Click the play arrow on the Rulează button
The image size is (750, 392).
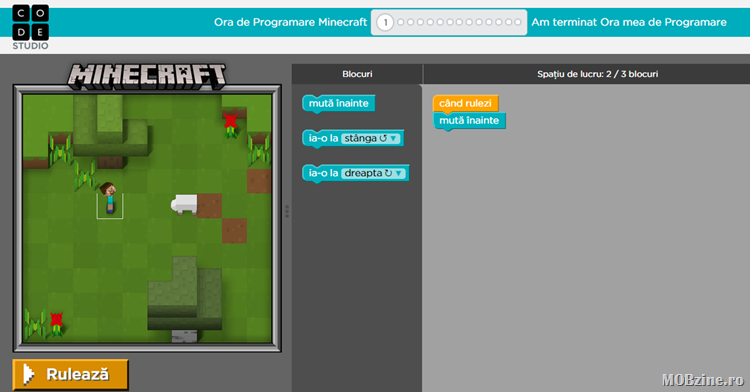point(28,374)
